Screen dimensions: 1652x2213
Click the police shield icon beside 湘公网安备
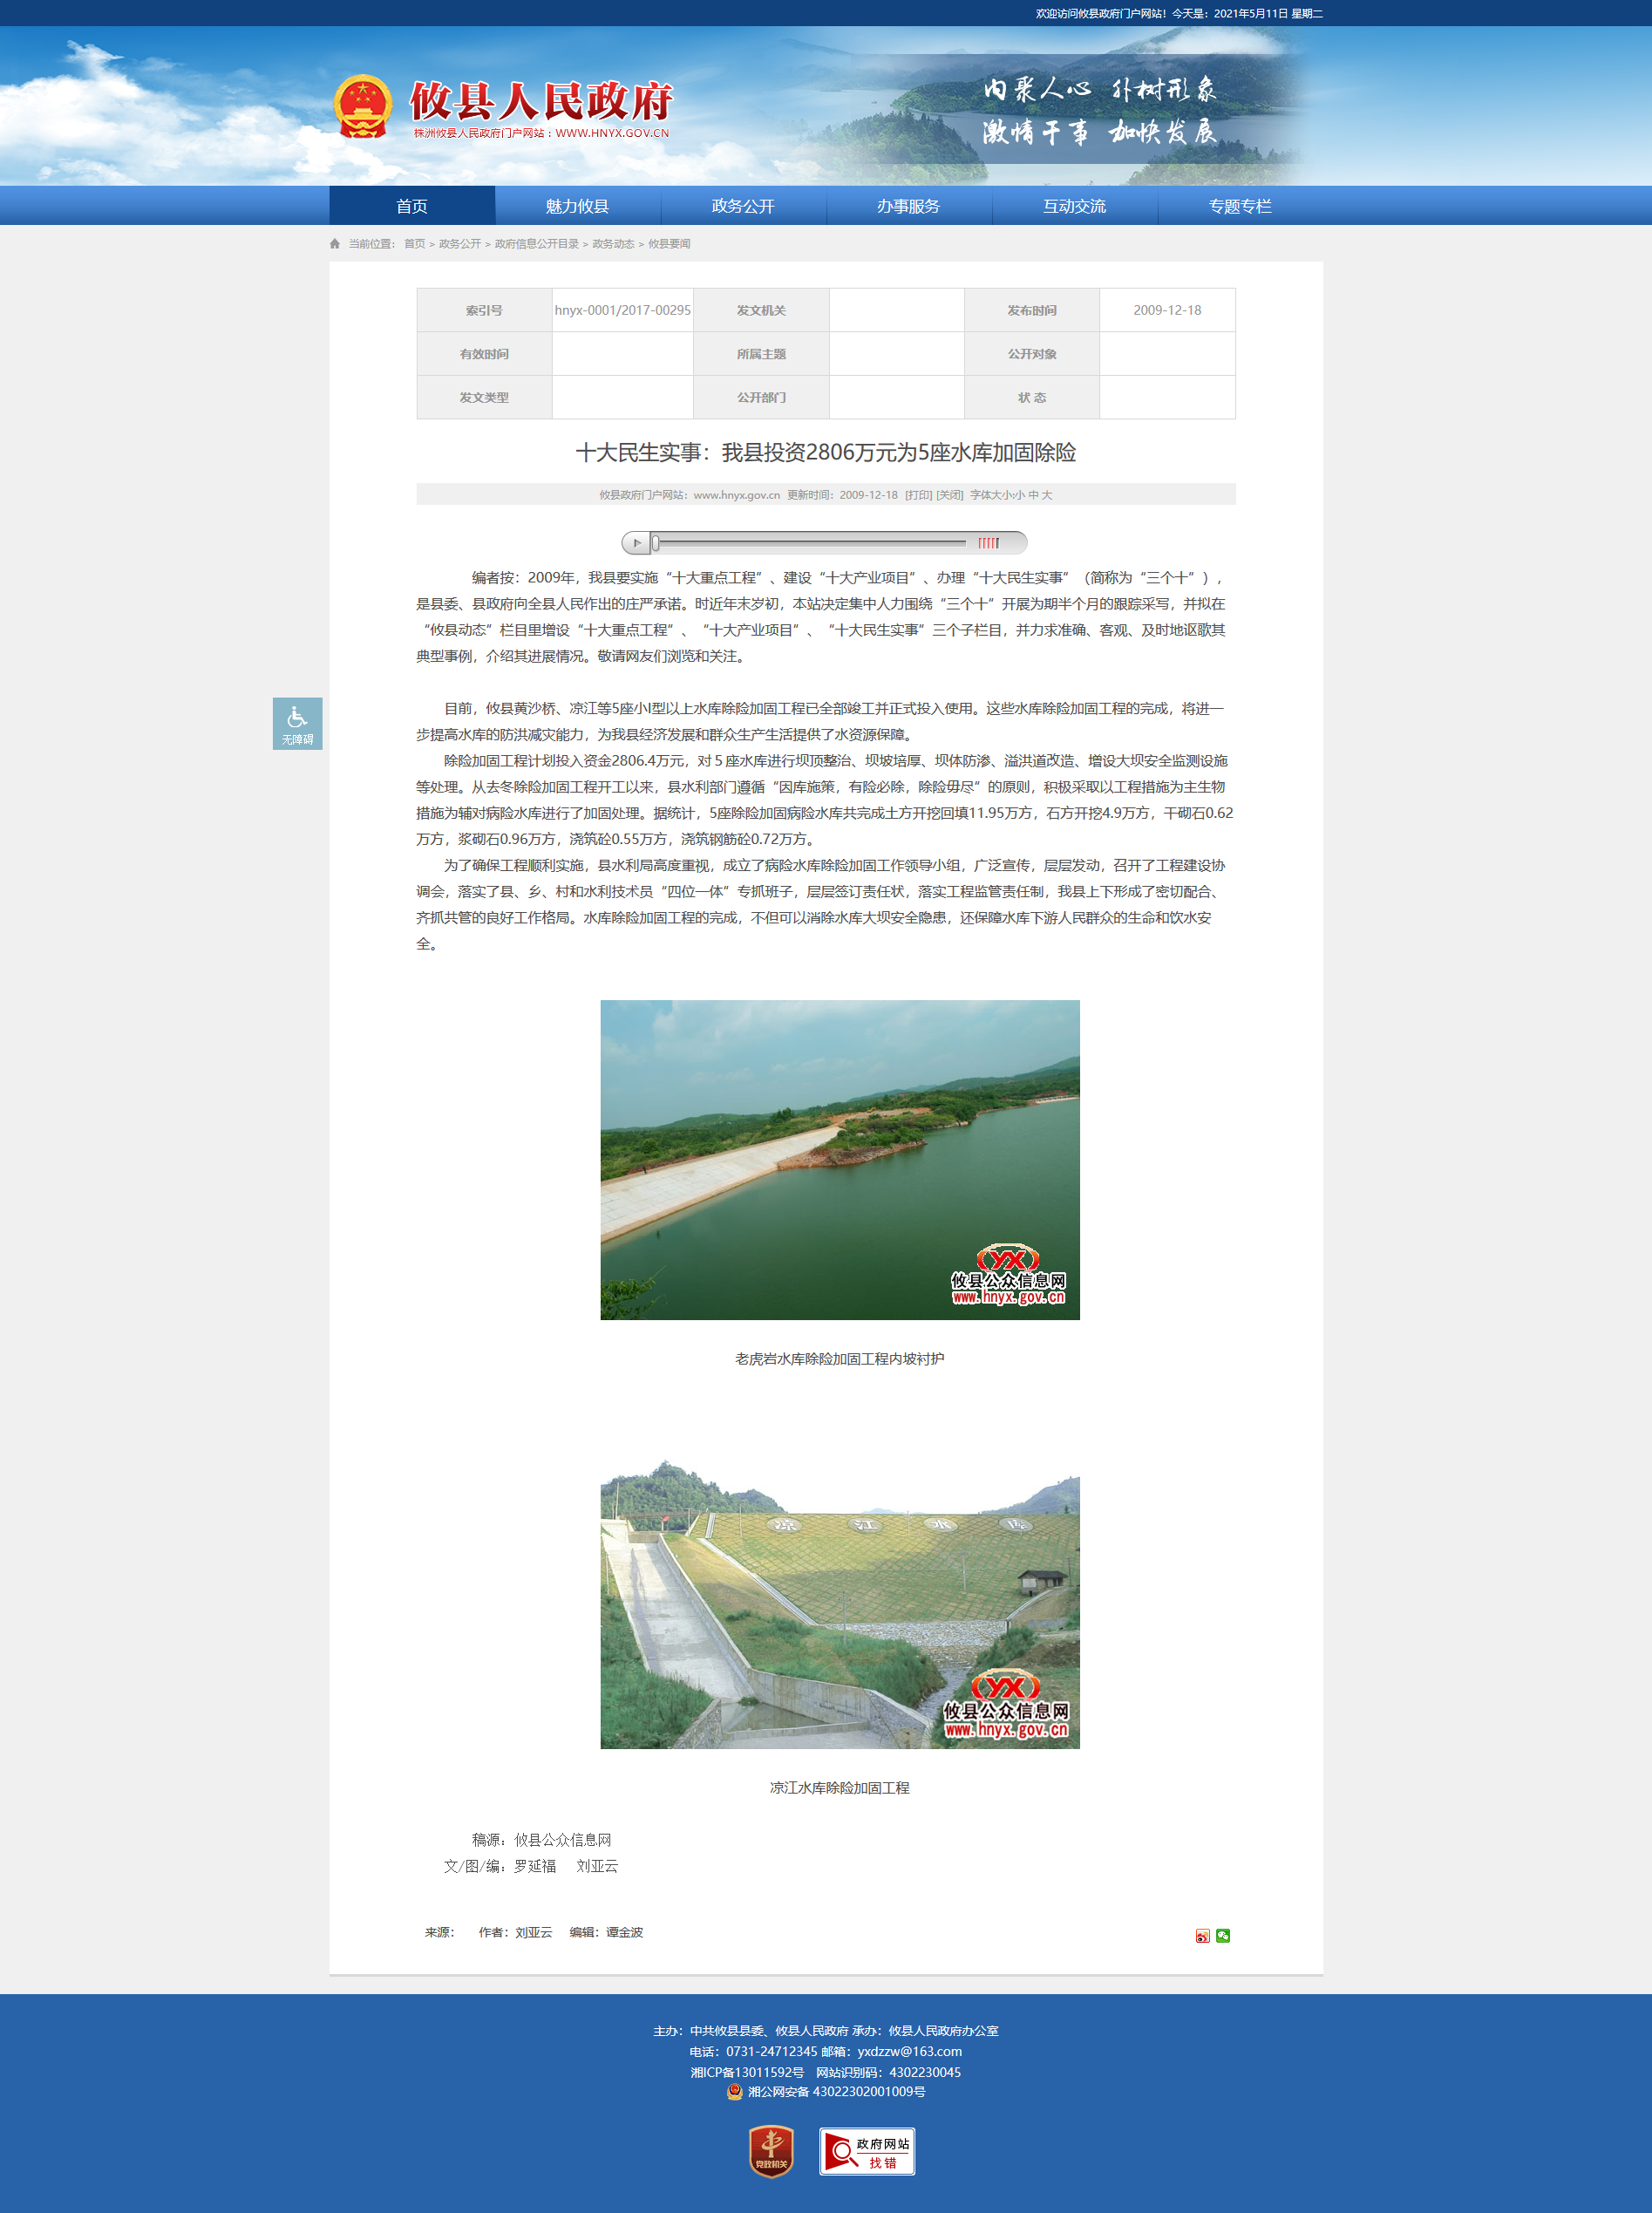735,2091
